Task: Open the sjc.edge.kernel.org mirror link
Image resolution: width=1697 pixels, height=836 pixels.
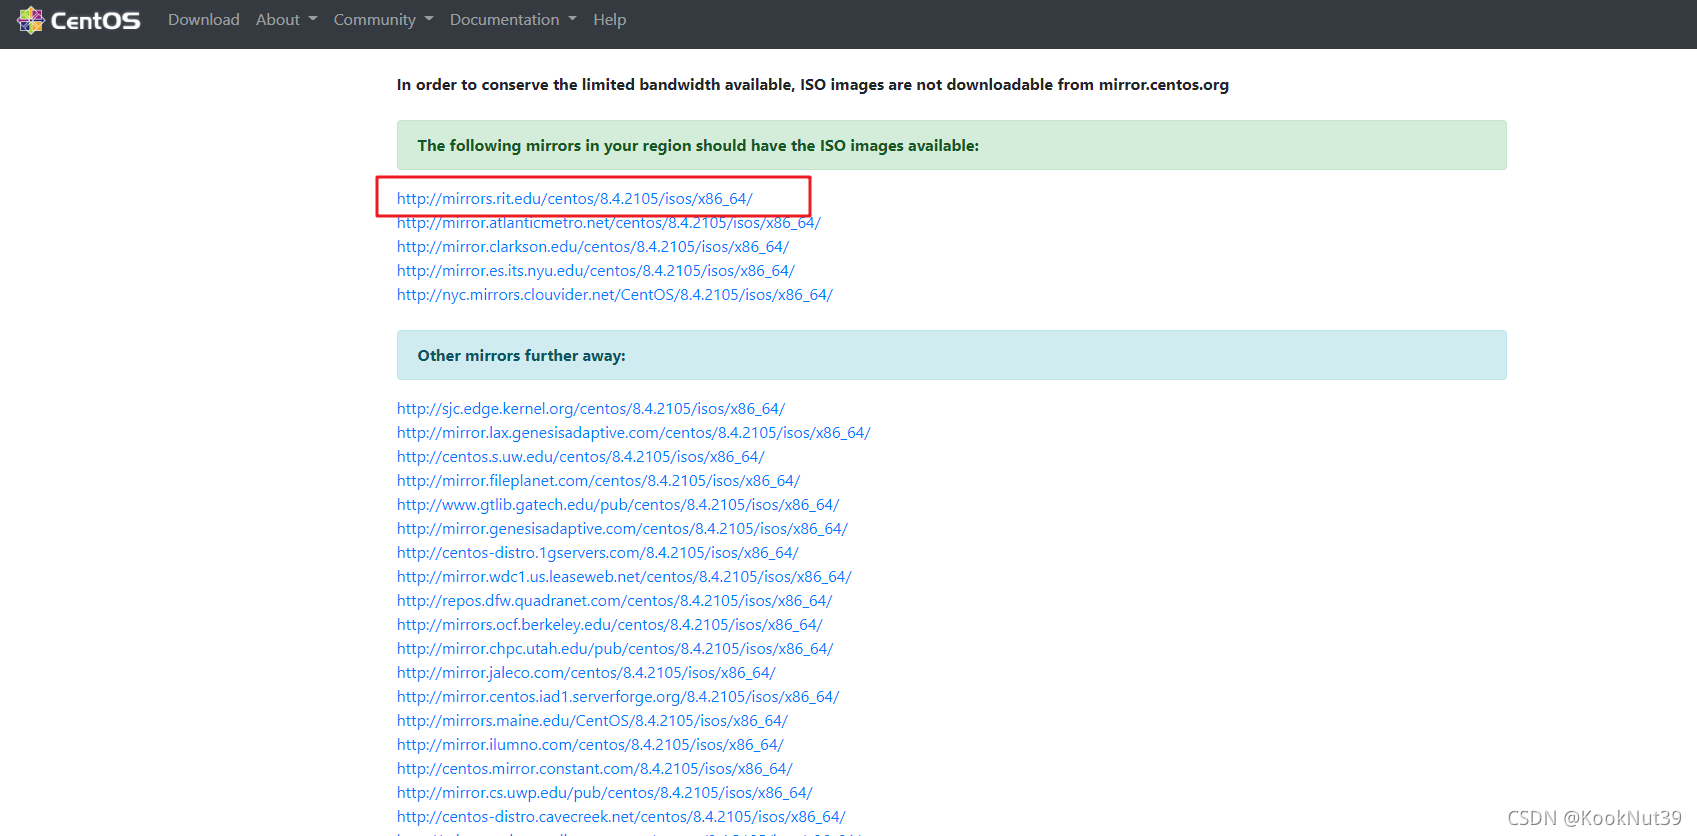Action: coord(591,409)
